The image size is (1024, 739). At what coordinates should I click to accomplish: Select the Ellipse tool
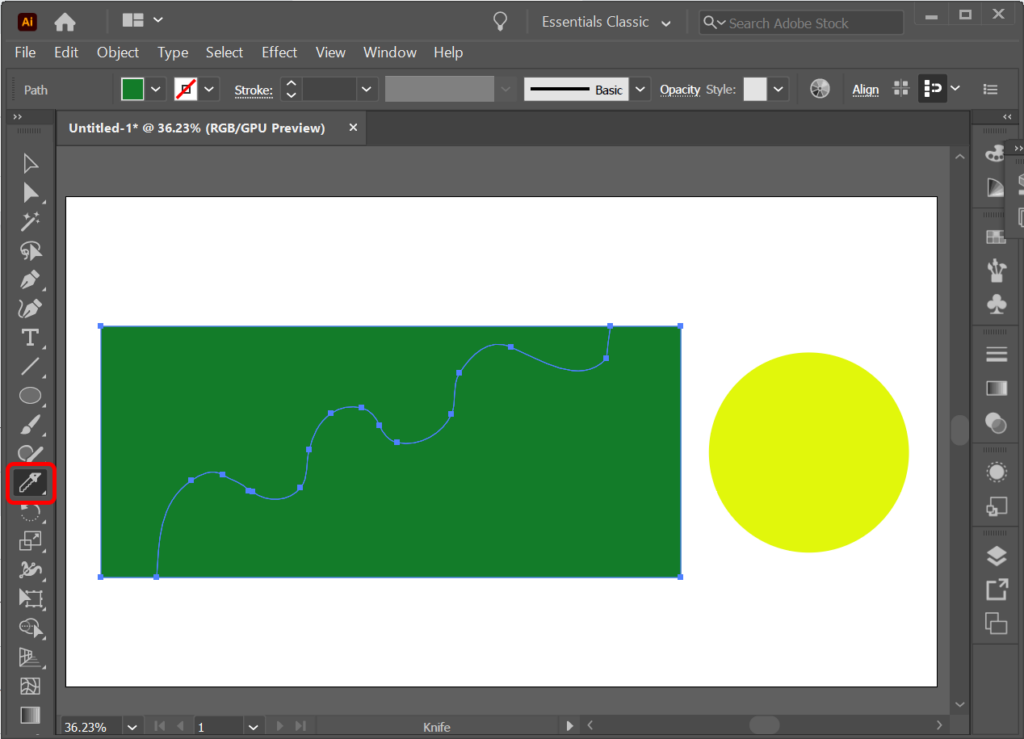tap(30, 394)
